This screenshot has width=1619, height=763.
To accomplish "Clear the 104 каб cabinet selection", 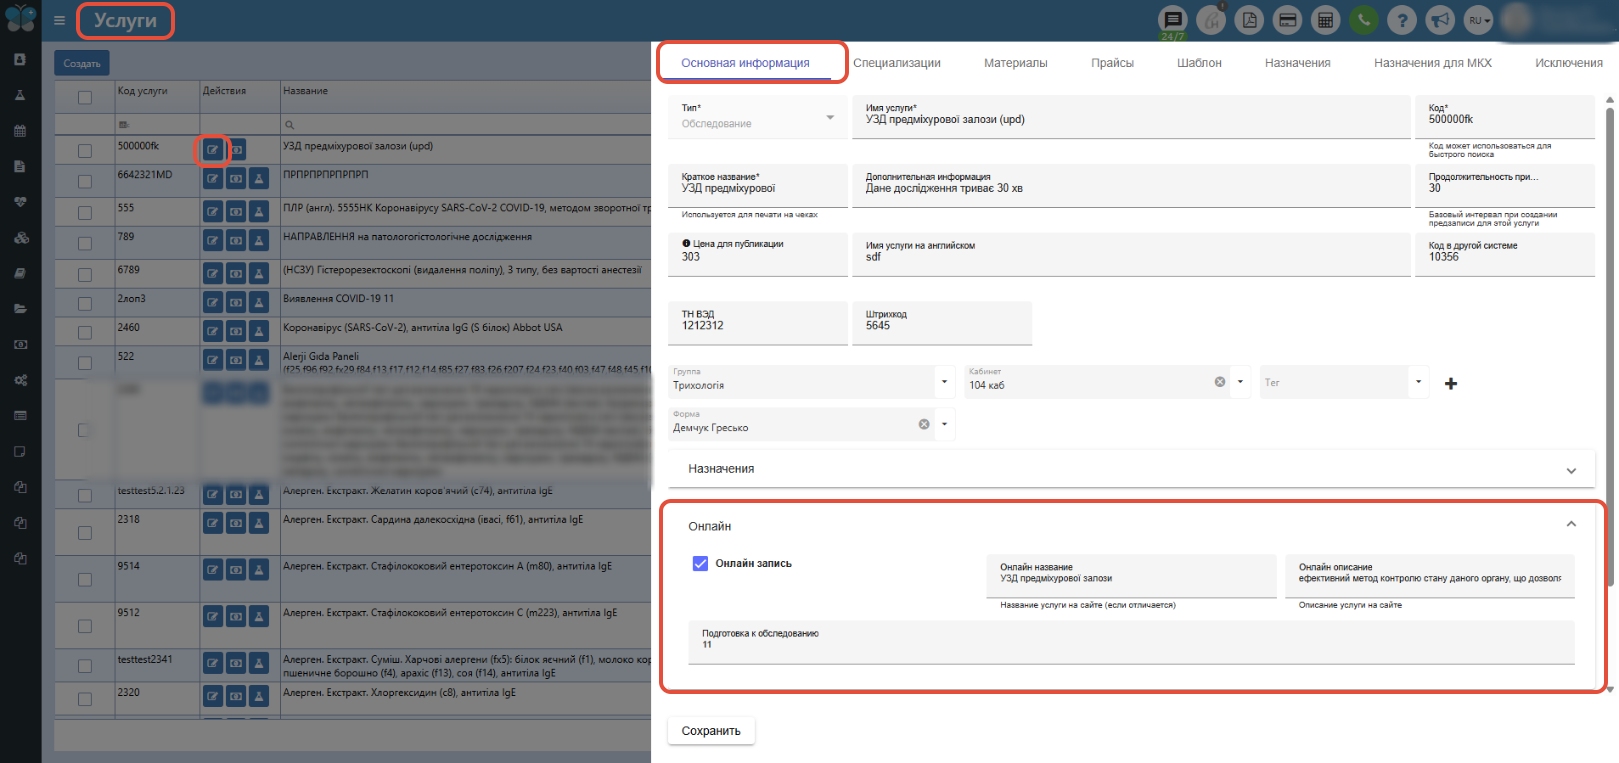I will point(1220,382).
